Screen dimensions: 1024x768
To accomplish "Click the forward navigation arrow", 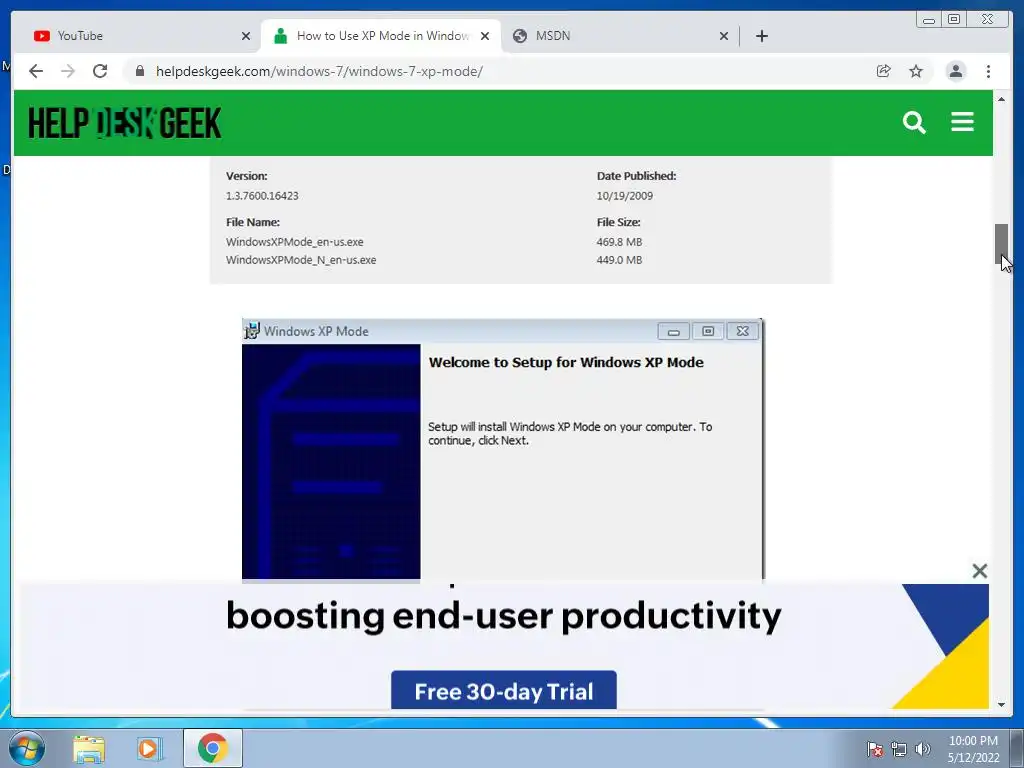I will click(x=68, y=71).
